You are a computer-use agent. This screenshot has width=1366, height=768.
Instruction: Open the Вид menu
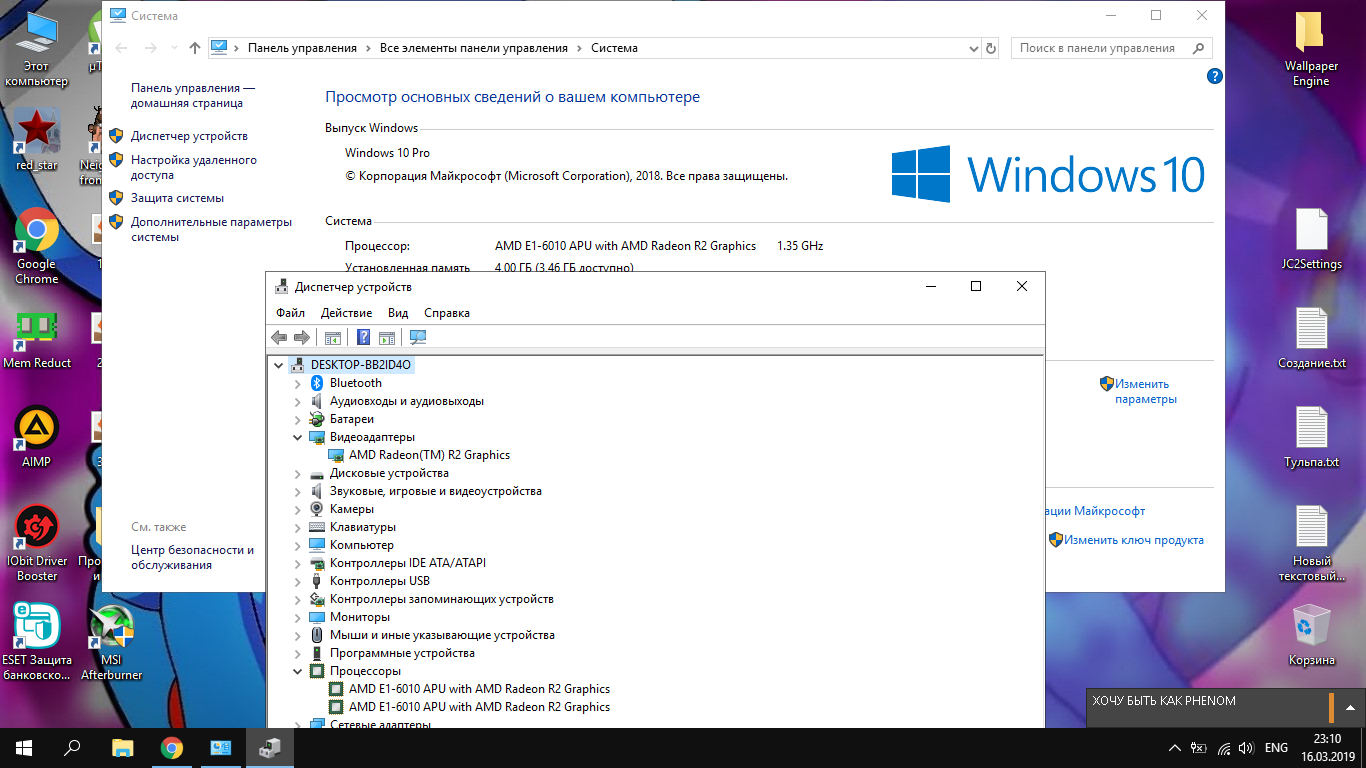tap(398, 313)
